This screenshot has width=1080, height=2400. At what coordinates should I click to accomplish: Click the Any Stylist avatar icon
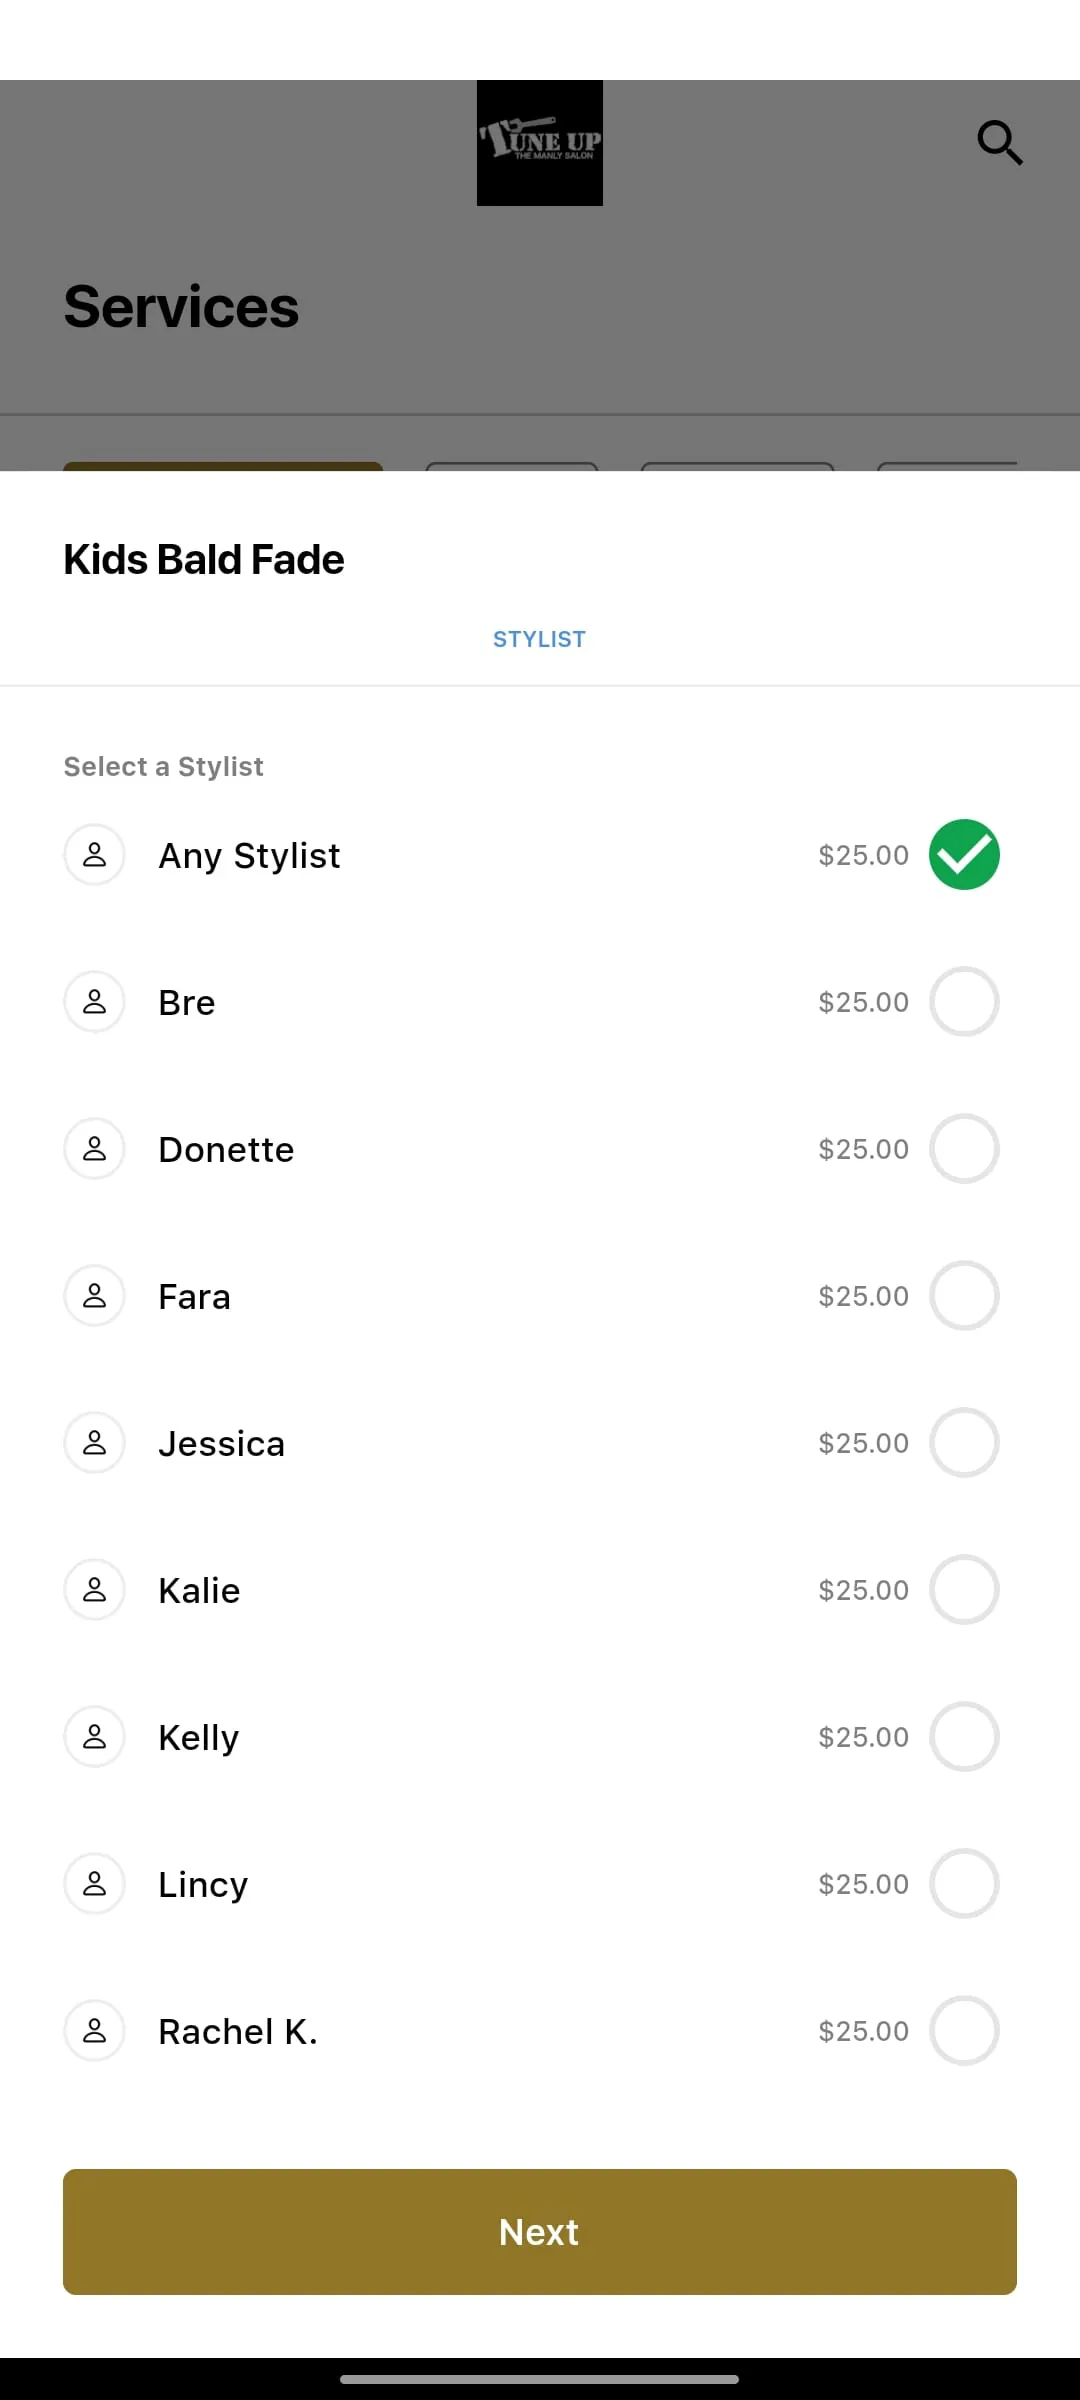[94, 855]
